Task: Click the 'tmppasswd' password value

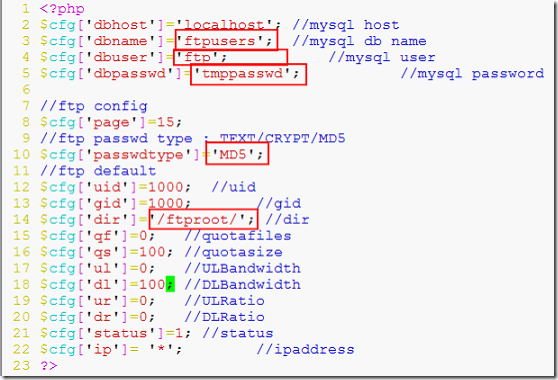Action: [242, 73]
